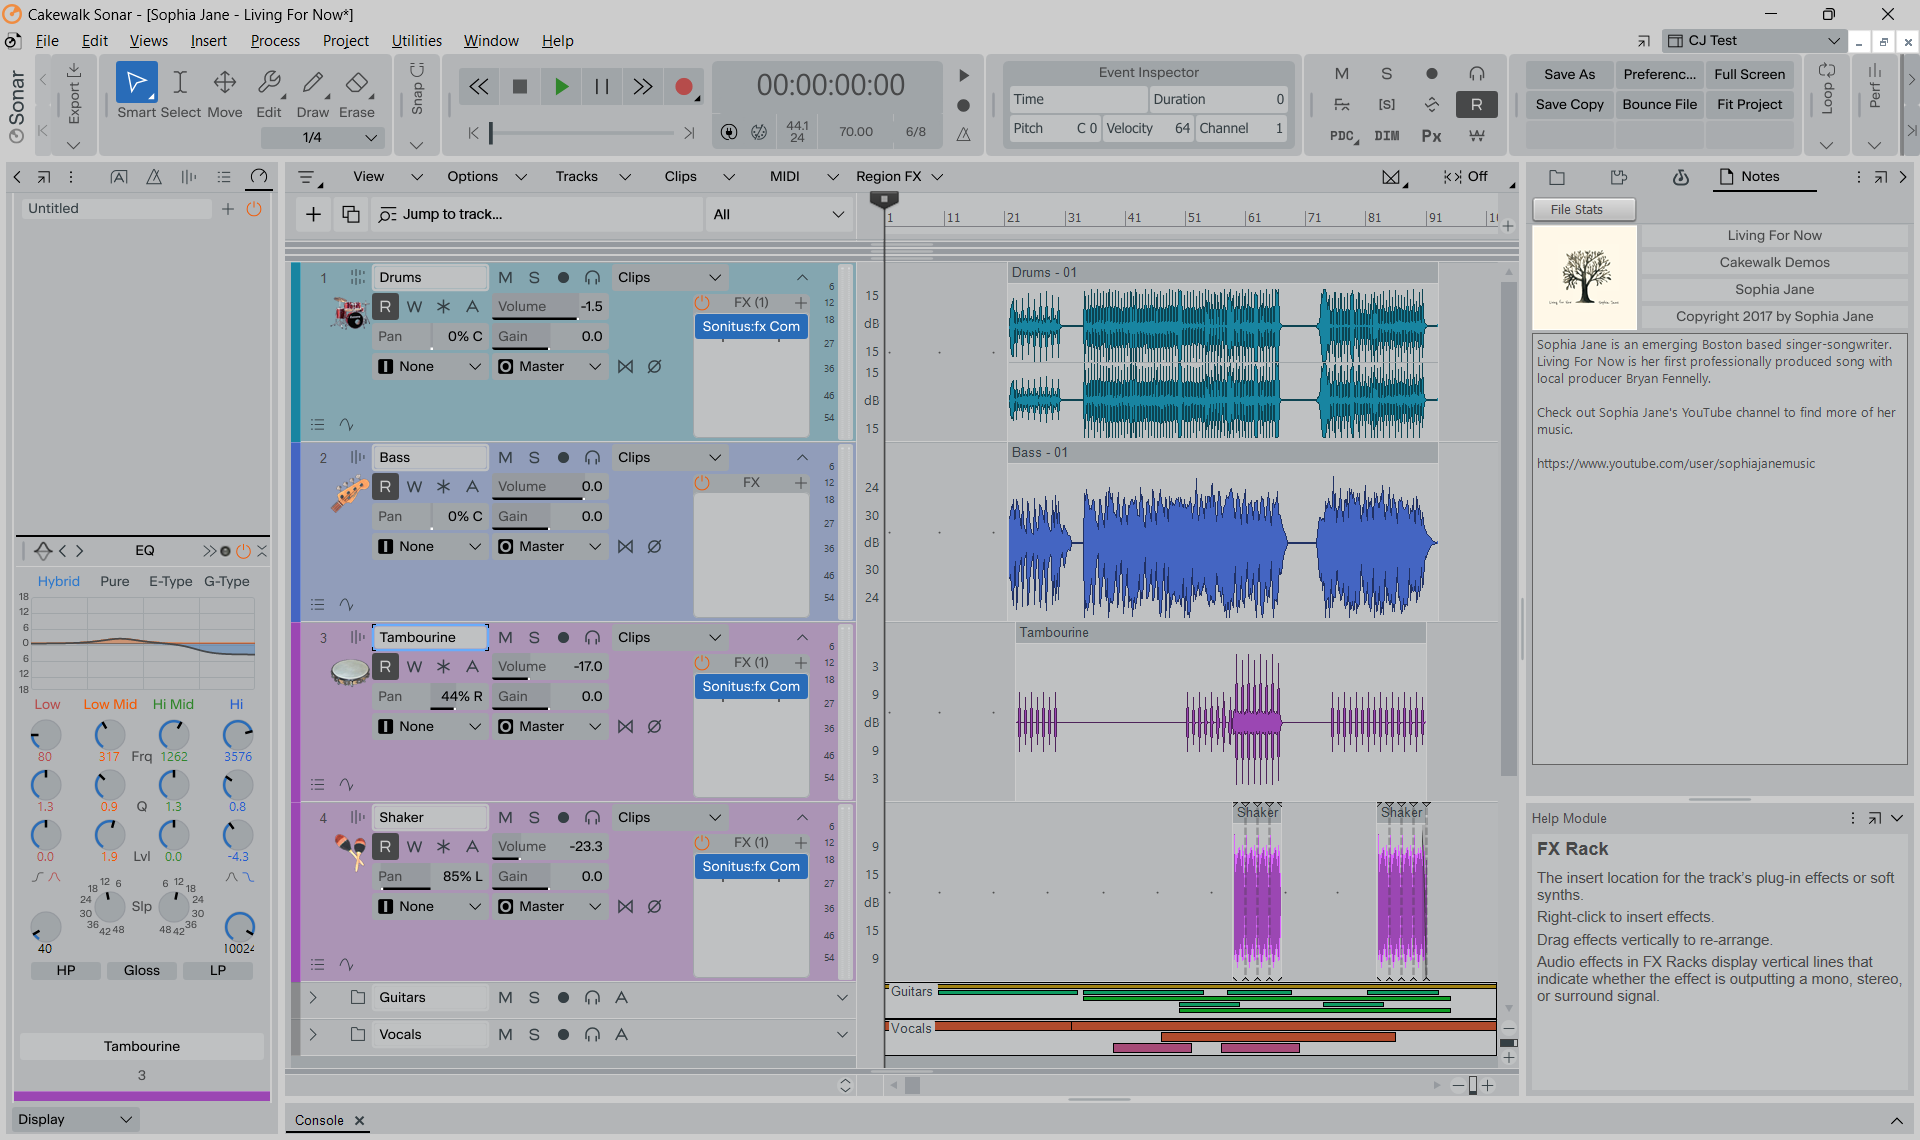The height and width of the screenshot is (1140, 1920).
Task: Click the duplicate track icon
Action: (351, 214)
